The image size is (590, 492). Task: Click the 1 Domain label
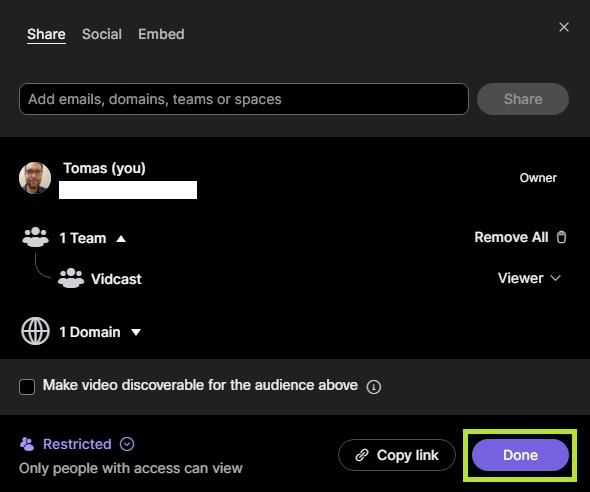(x=90, y=332)
